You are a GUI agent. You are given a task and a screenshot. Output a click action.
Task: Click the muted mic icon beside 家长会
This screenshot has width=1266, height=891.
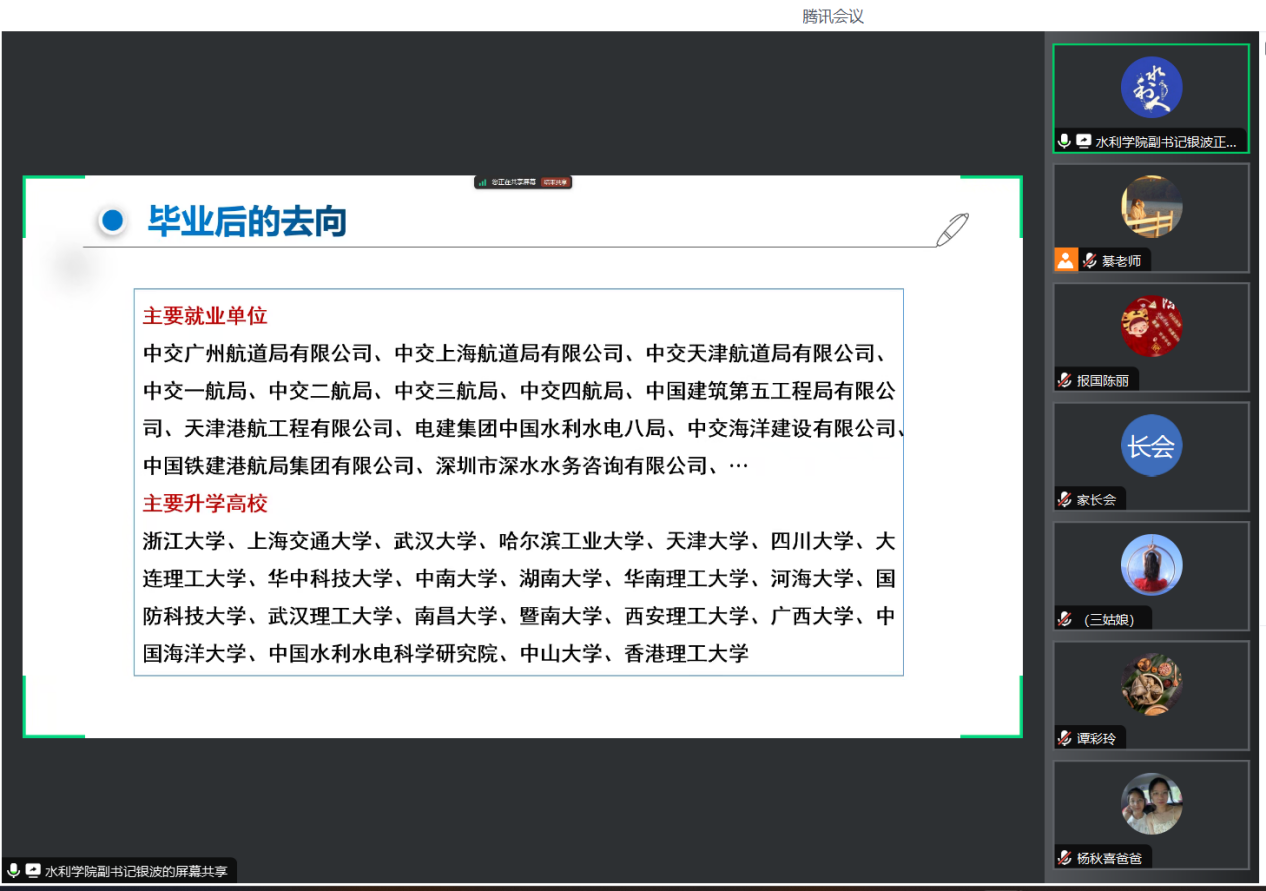tap(1065, 499)
